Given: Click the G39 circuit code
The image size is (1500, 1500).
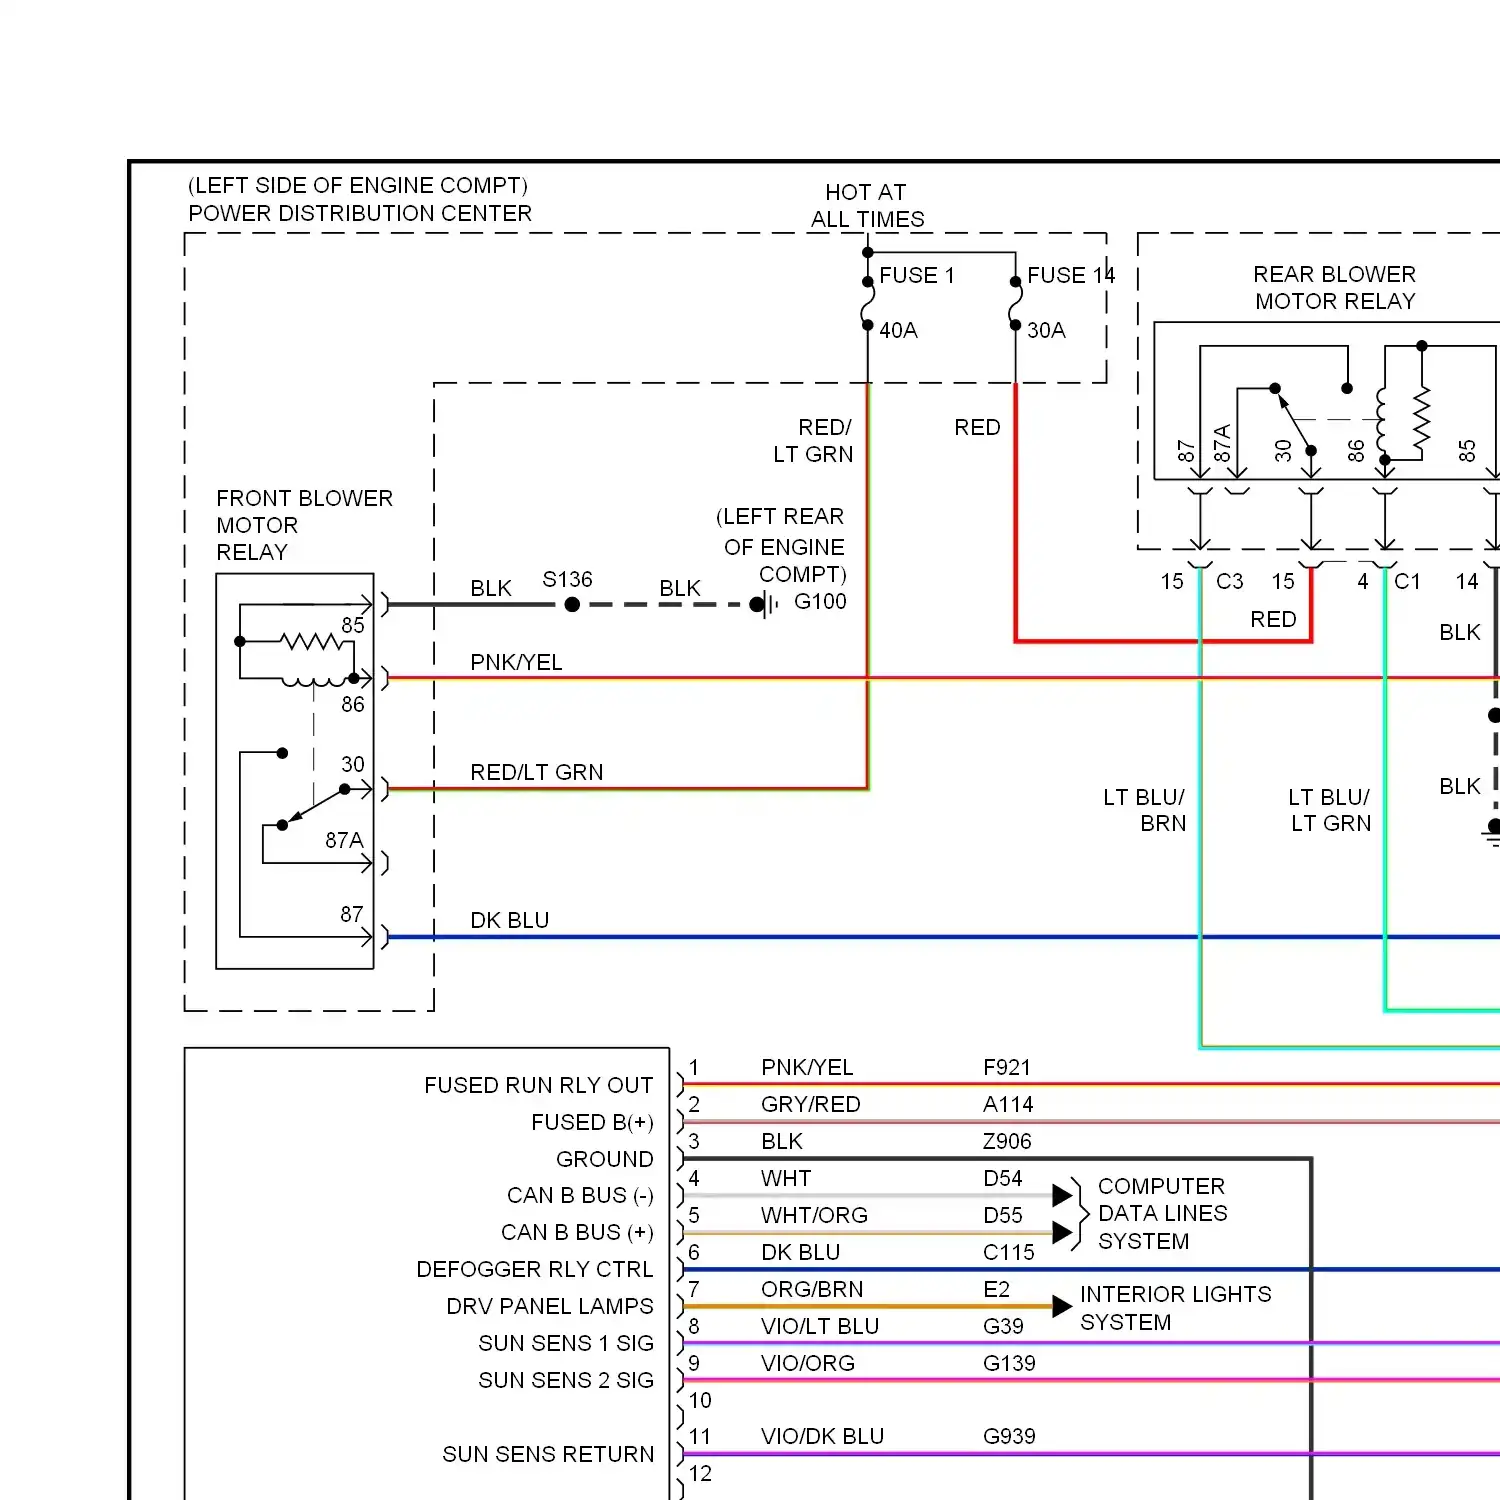Looking at the screenshot, I should (x=1003, y=1326).
